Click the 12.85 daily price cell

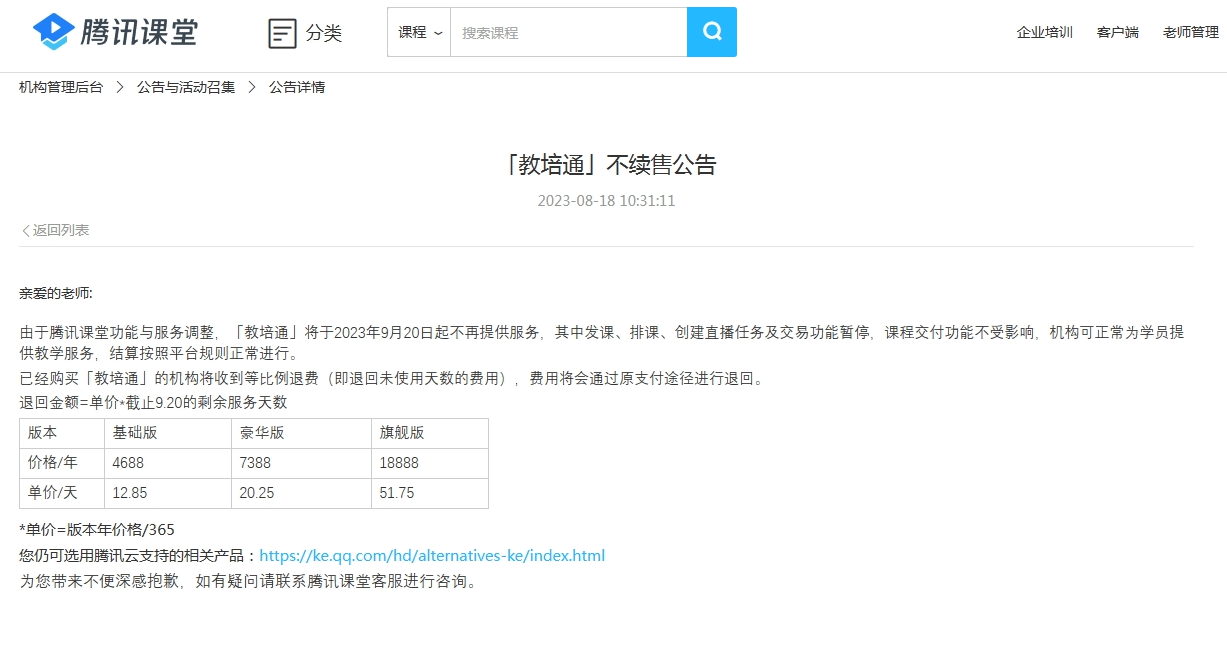coord(168,493)
